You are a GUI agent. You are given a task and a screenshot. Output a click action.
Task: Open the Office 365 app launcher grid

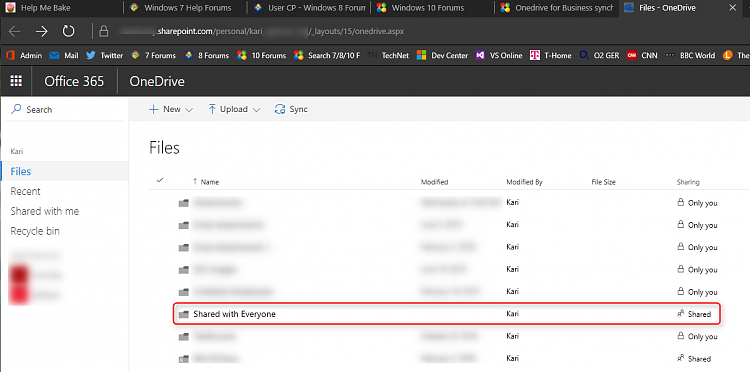[x=16, y=81]
